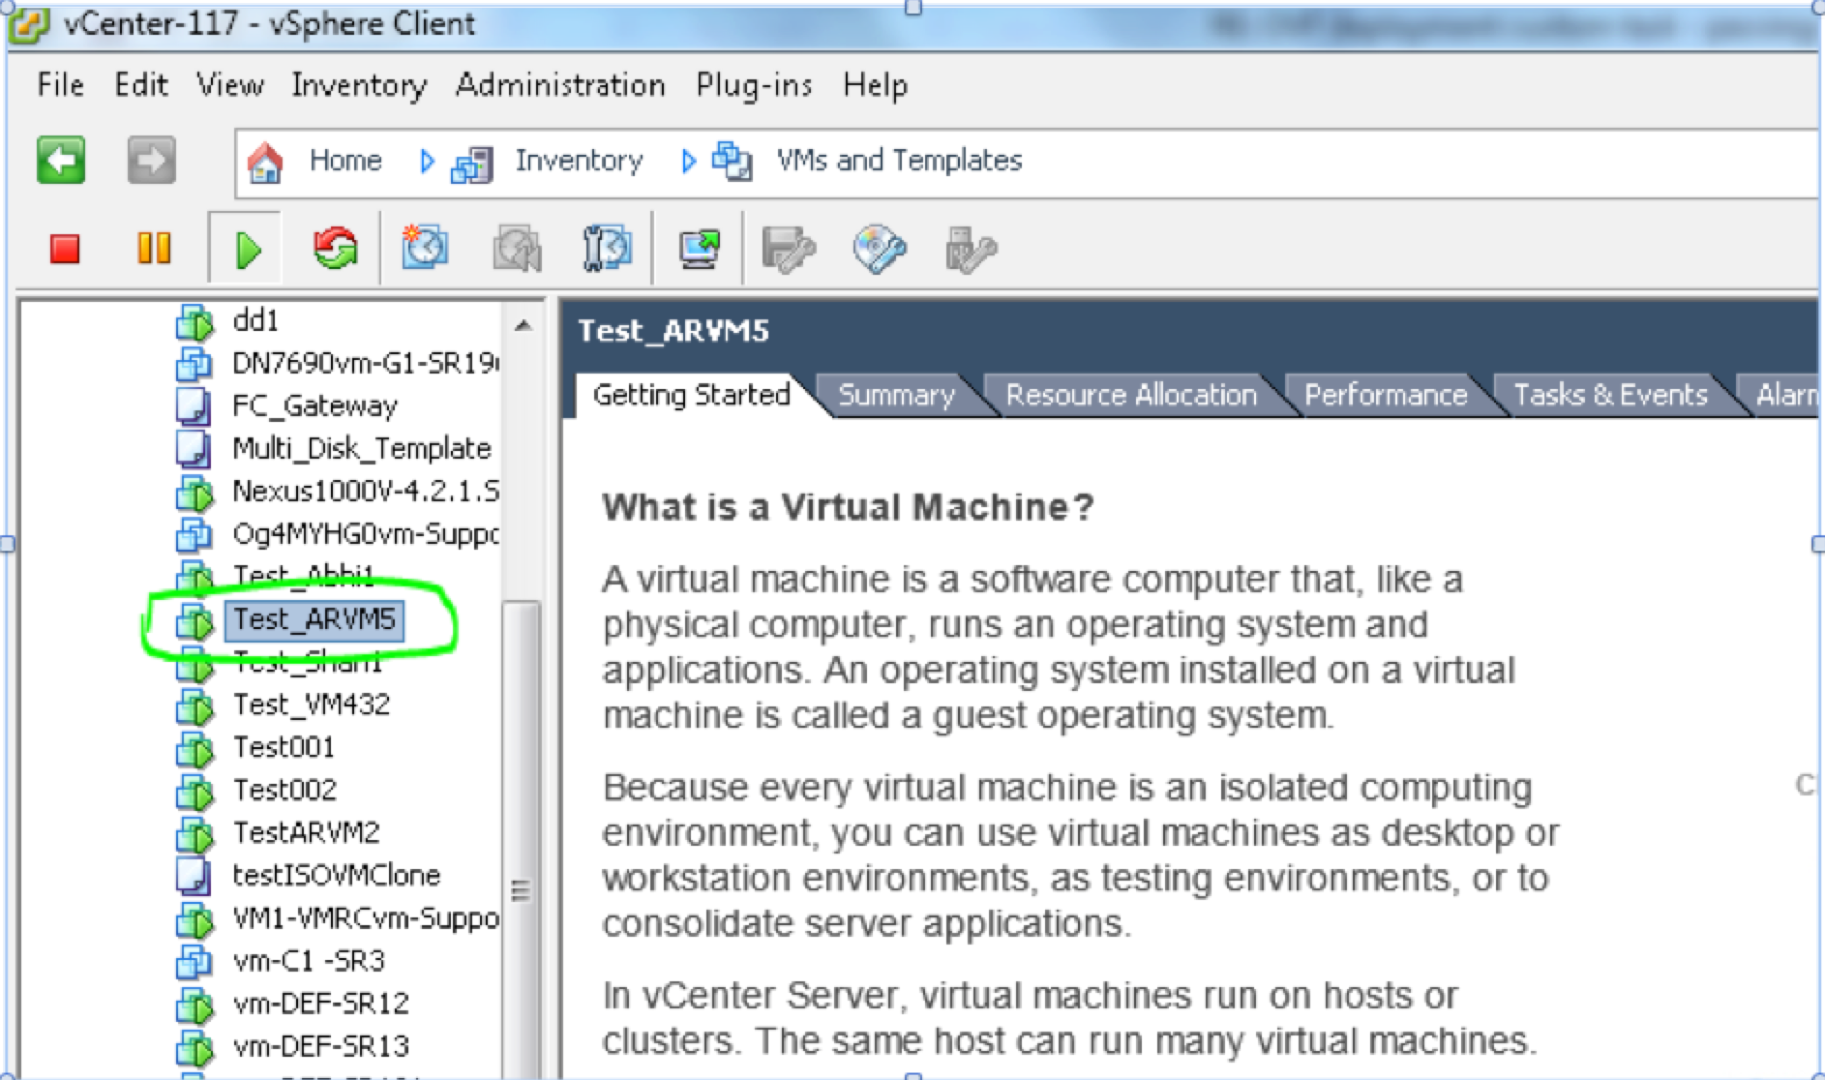Click the floppy device connection toolbar icon
This screenshot has width=1825, height=1080.
[789, 250]
